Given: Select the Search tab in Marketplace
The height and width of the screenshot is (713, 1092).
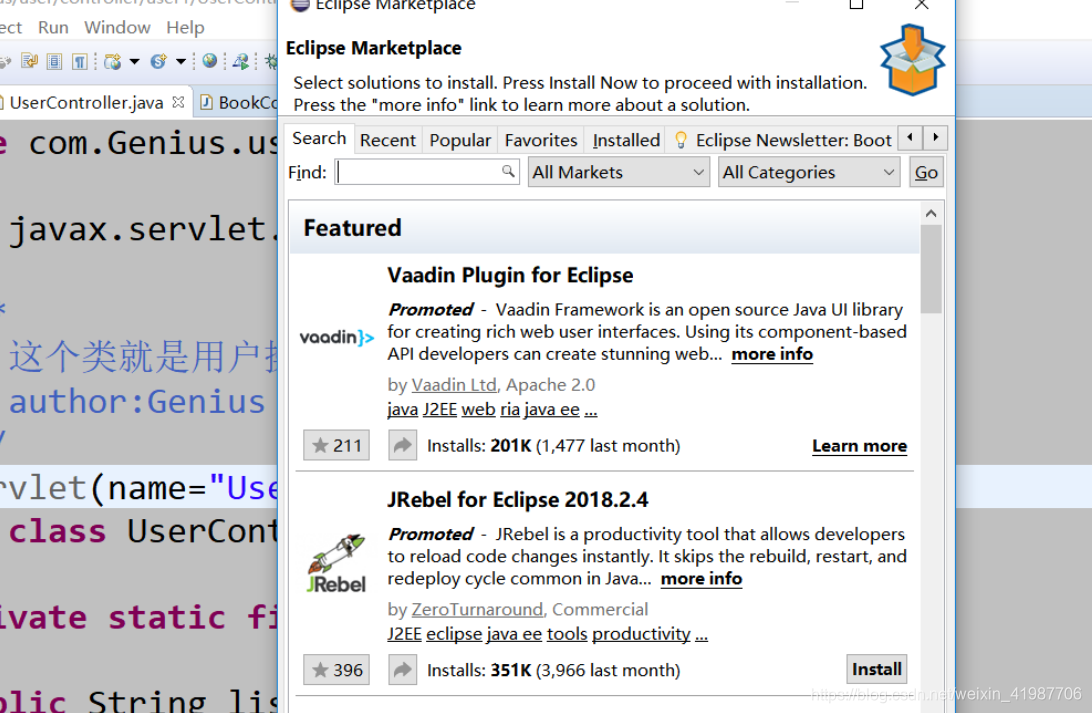Looking at the screenshot, I should pyautogui.click(x=319, y=139).
